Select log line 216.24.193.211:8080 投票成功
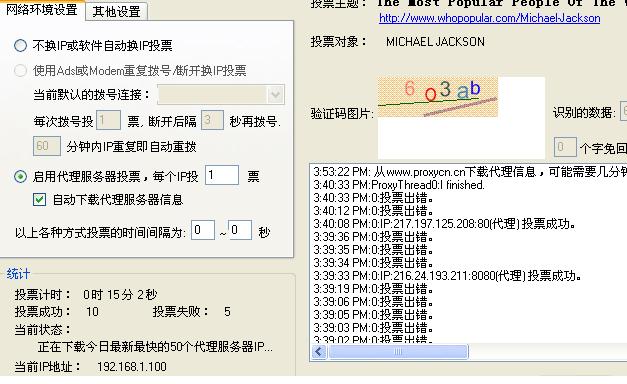 click(x=447, y=276)
